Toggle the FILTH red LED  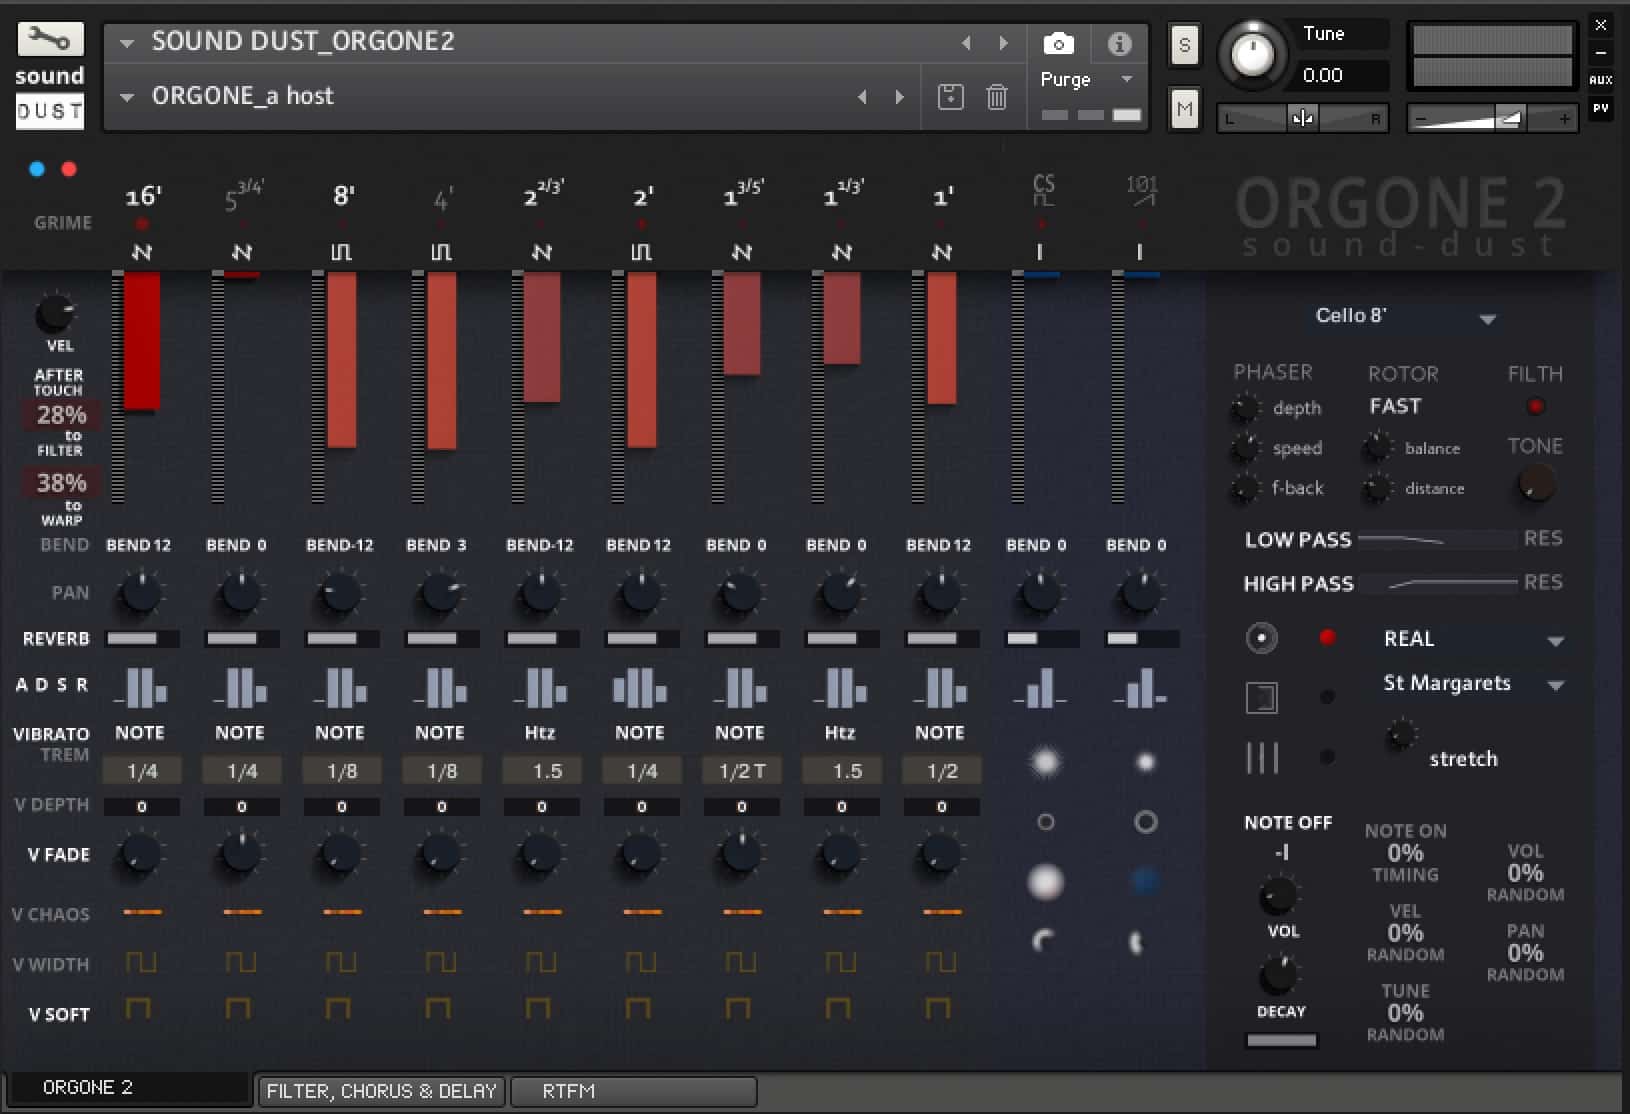pyautogui.click(x=1536, y=407)
